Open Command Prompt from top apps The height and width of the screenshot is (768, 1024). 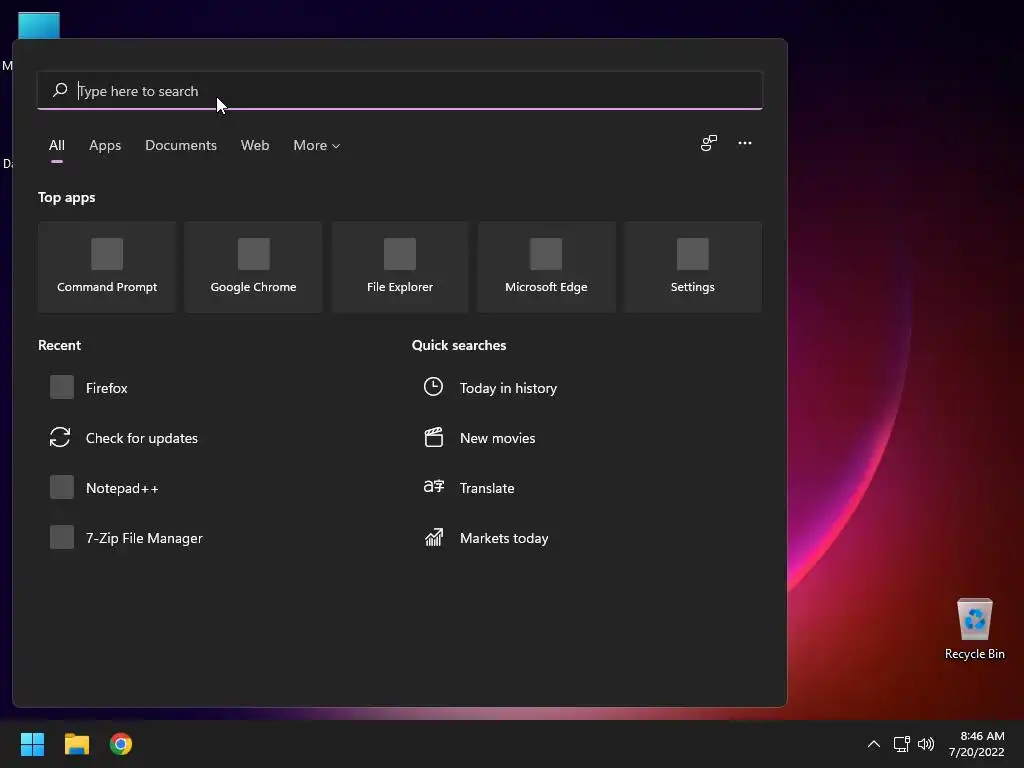pyautogui.click(x=107, y=267)
